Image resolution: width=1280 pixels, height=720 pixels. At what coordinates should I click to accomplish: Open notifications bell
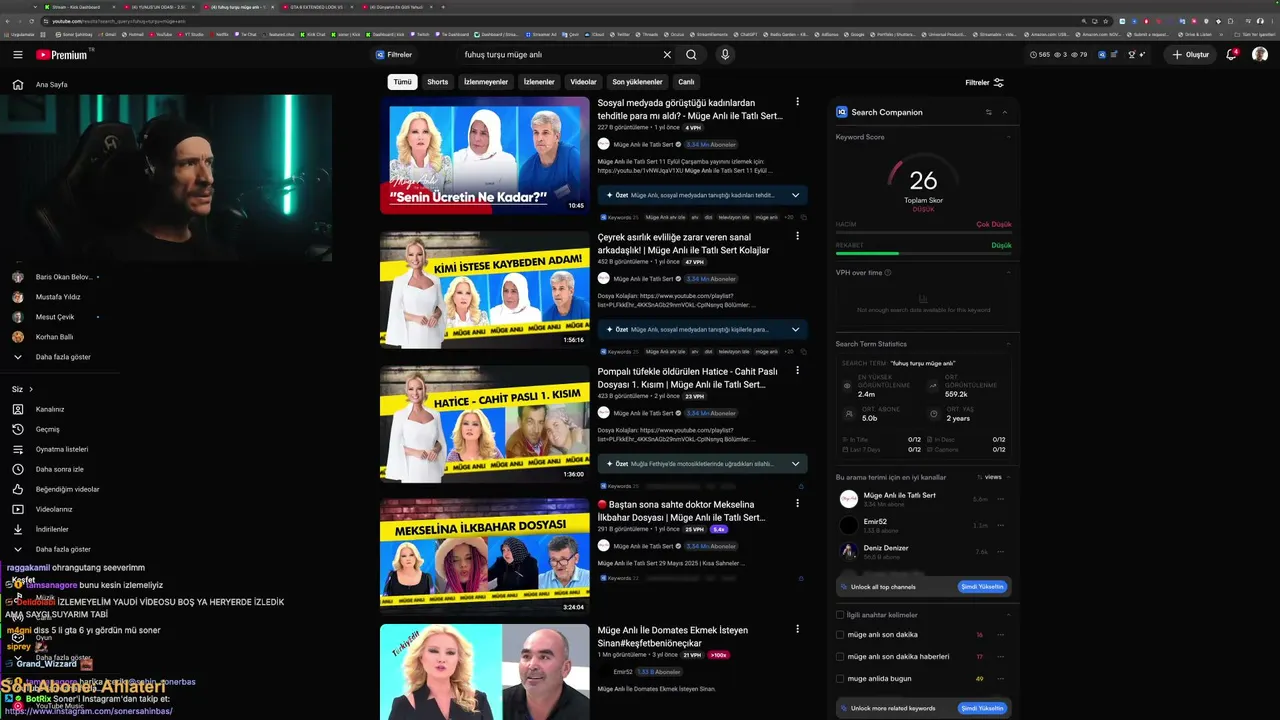click(x=1232, y=55)
